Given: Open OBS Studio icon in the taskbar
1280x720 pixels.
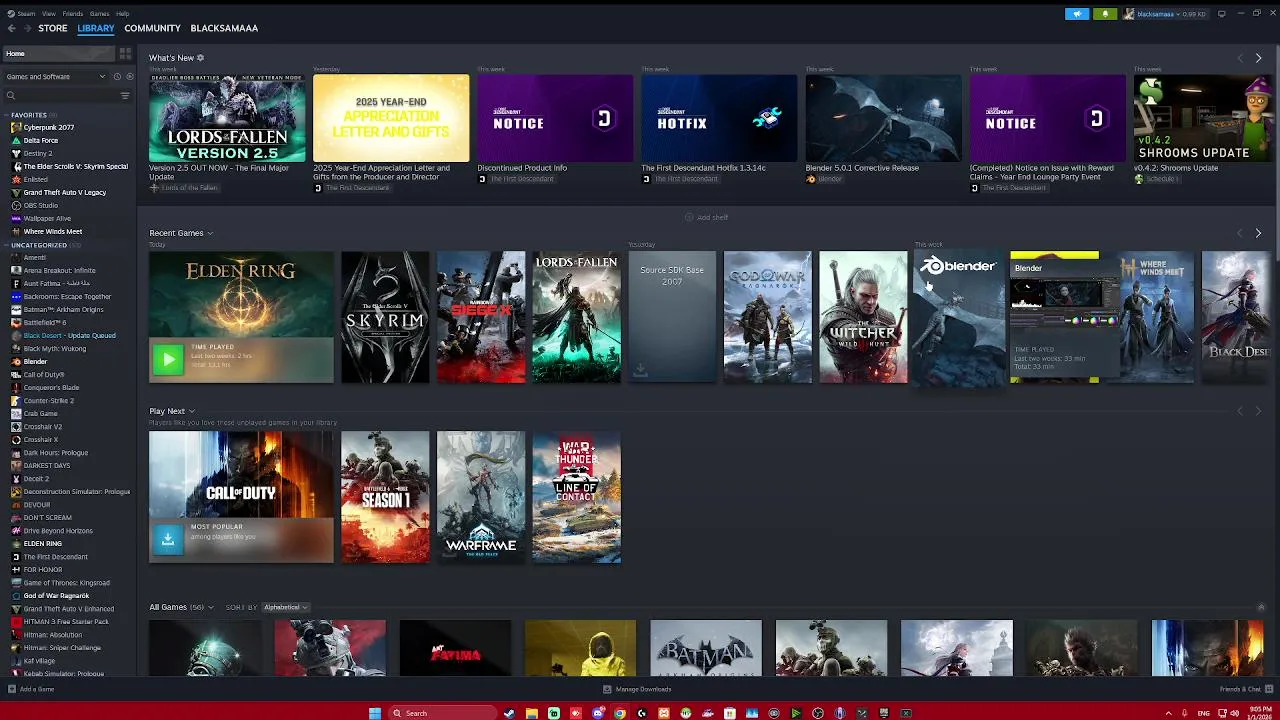Looking at the screenshot, I should (818, 713).
